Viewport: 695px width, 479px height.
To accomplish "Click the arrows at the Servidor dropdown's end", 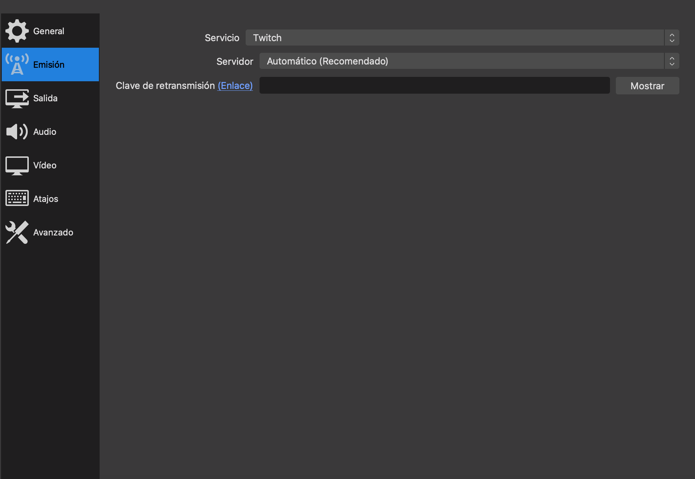I will (672, 61).
